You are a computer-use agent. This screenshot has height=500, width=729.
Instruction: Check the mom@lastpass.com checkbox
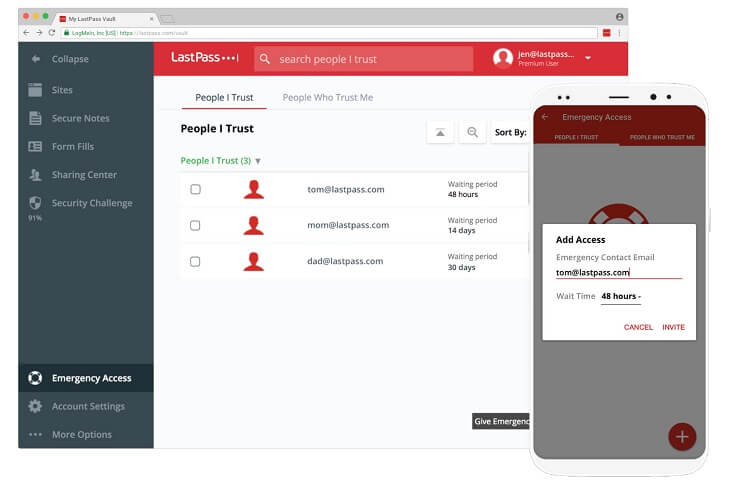click(195, 225)
